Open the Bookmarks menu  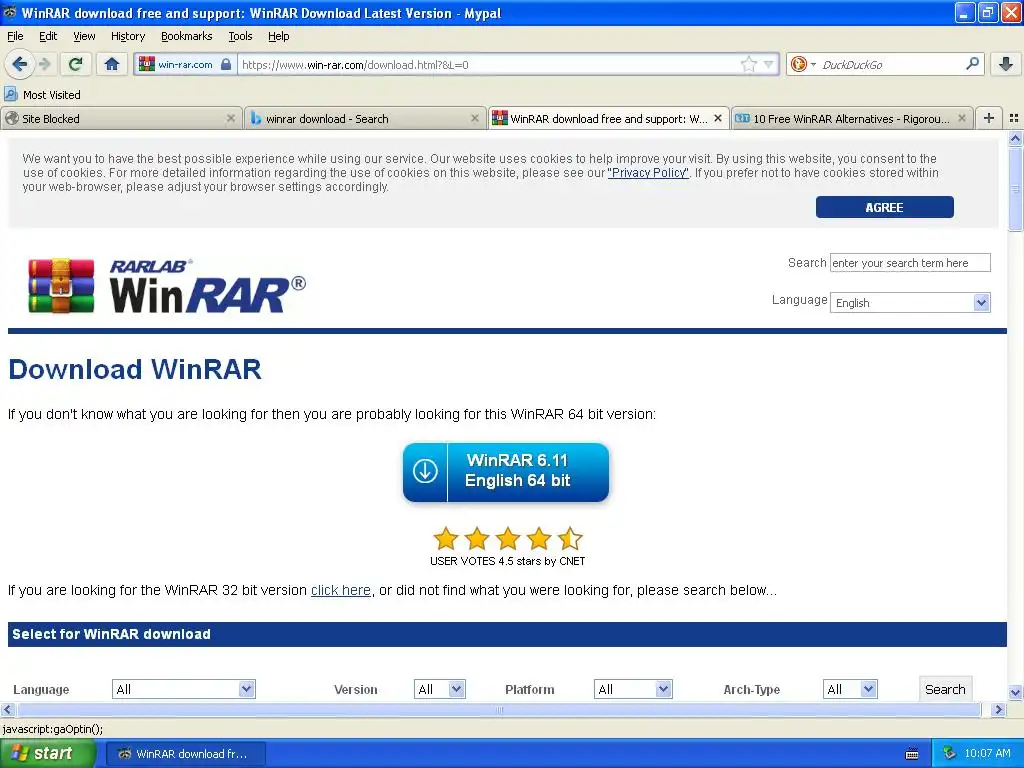tap(187, 36)
